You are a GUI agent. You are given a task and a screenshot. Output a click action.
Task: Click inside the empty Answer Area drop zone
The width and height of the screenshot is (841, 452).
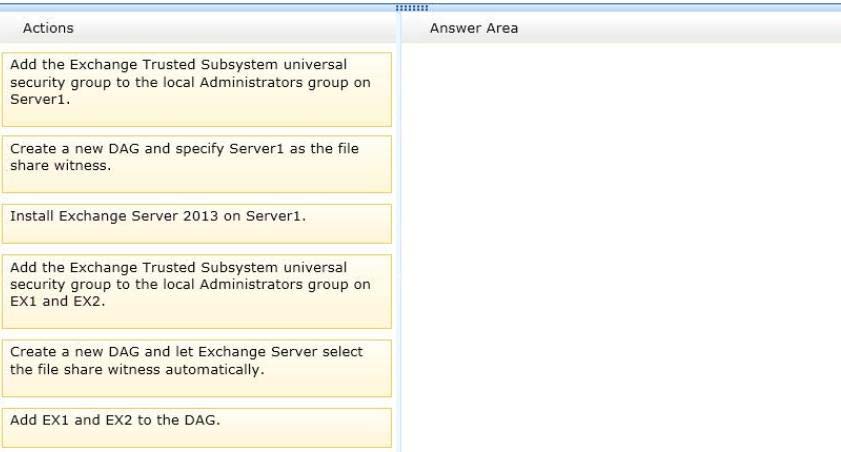click(x=621, y=247)
